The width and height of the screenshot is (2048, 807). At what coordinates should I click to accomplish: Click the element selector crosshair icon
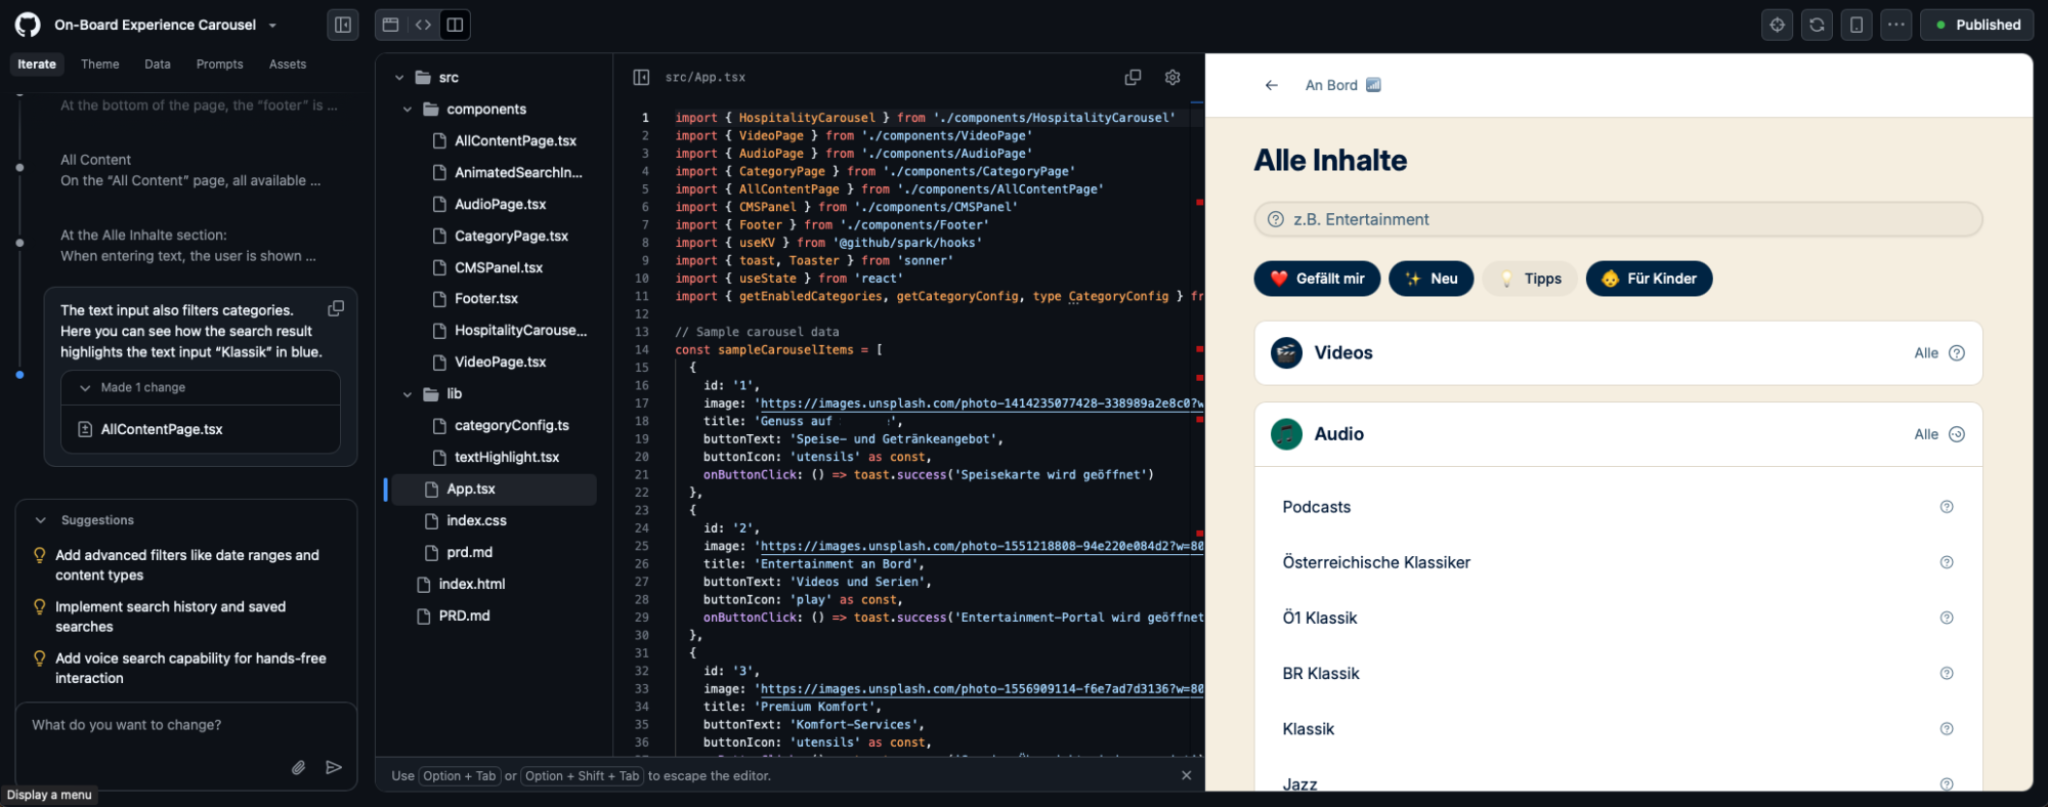[1777, 25]
